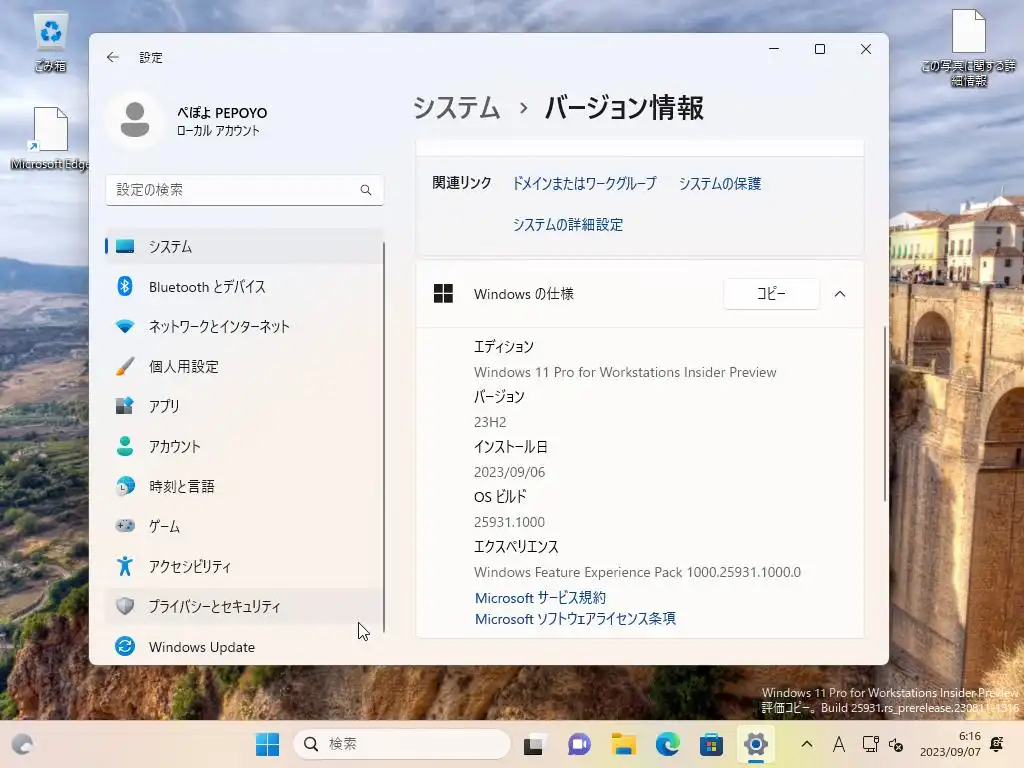Click the taskbar 検索 box
Image resolution: width=1024 pixels, height=768 pixels.
coord(402,744)
